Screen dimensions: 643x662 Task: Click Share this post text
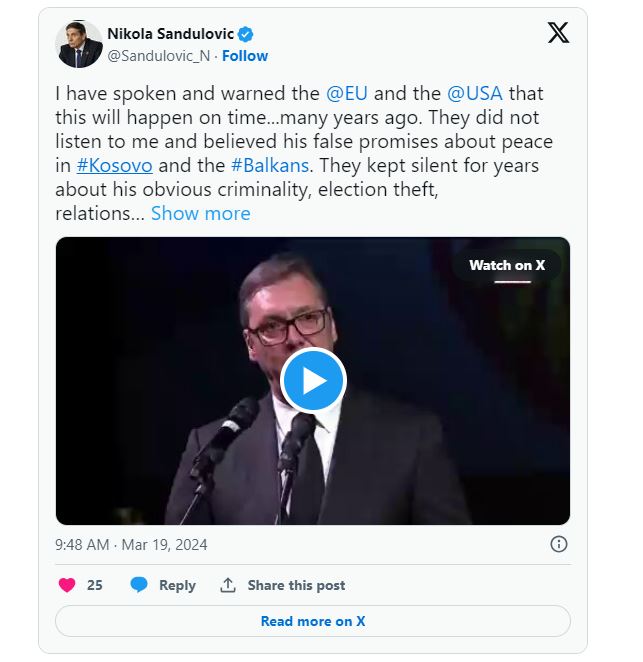tap(296, 585)
